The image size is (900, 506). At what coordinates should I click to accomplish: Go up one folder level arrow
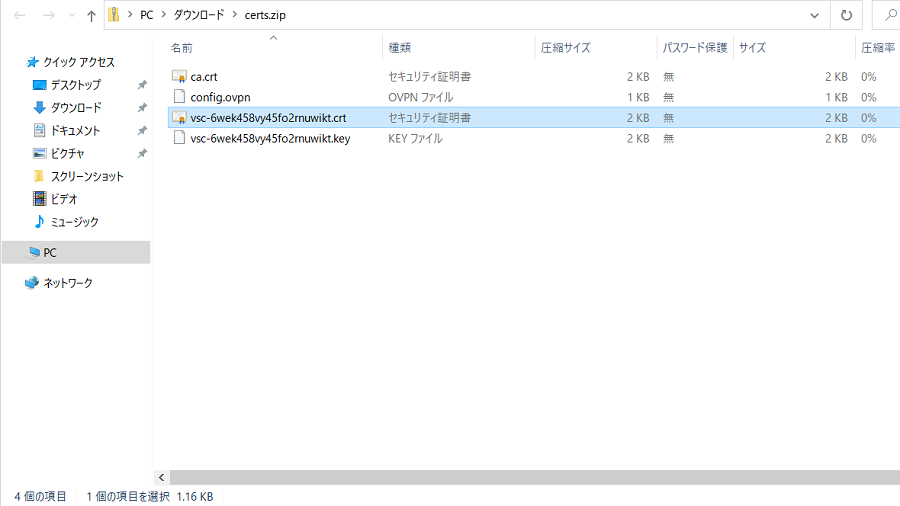(91, 15)
